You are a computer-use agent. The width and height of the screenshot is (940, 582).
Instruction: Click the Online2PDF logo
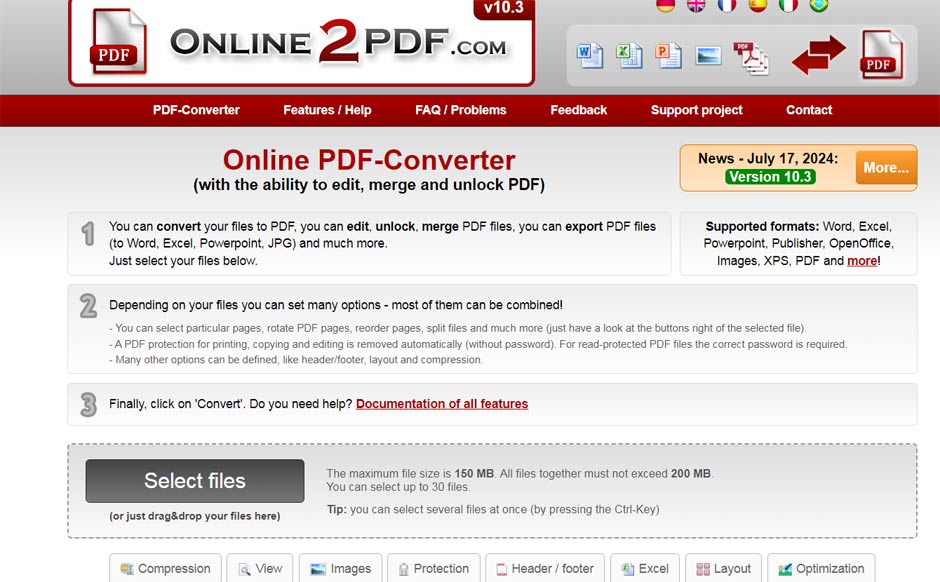[x=302, y=44]
